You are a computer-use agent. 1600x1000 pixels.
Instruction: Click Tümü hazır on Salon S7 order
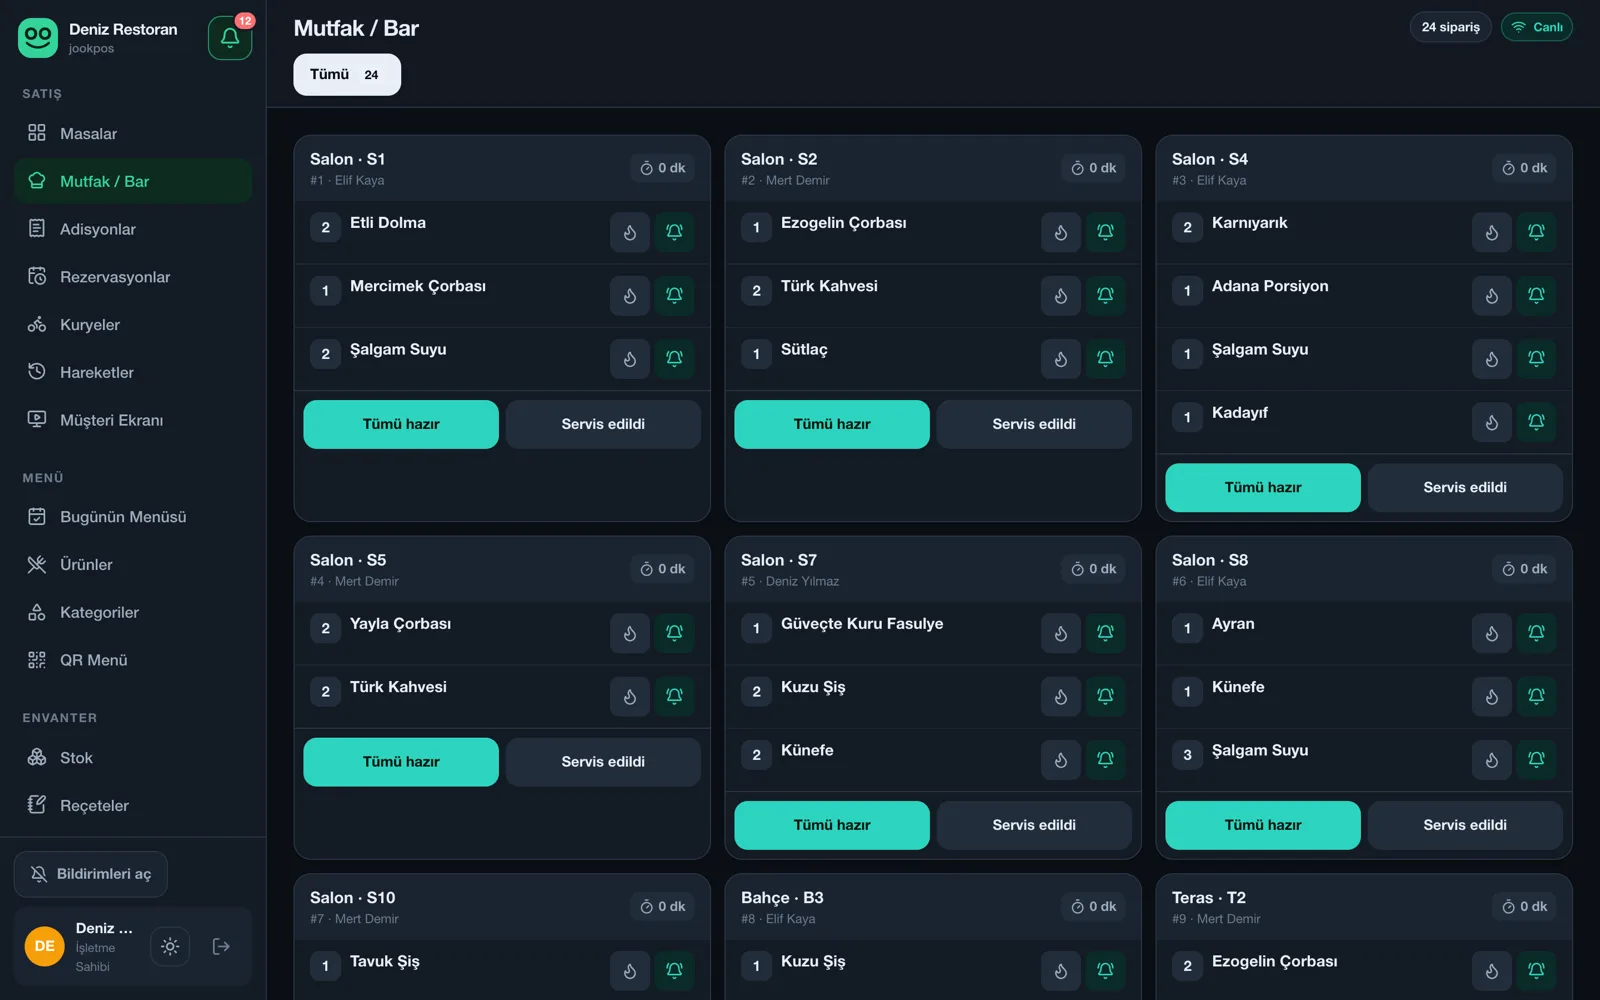pyautogui.click(x=832, y=825)
